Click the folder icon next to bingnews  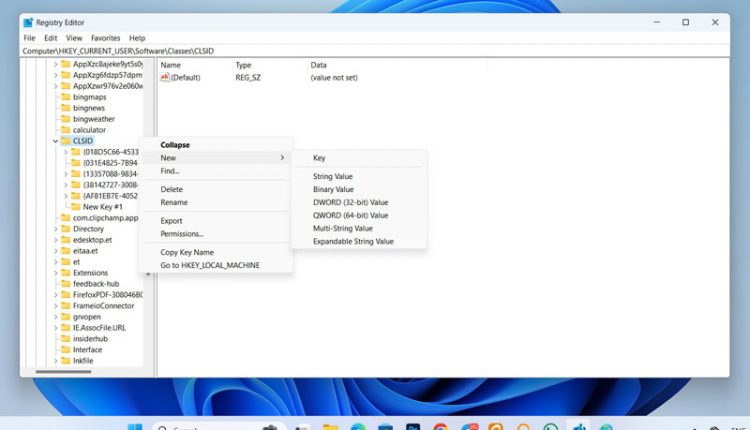tap(66, 108)
